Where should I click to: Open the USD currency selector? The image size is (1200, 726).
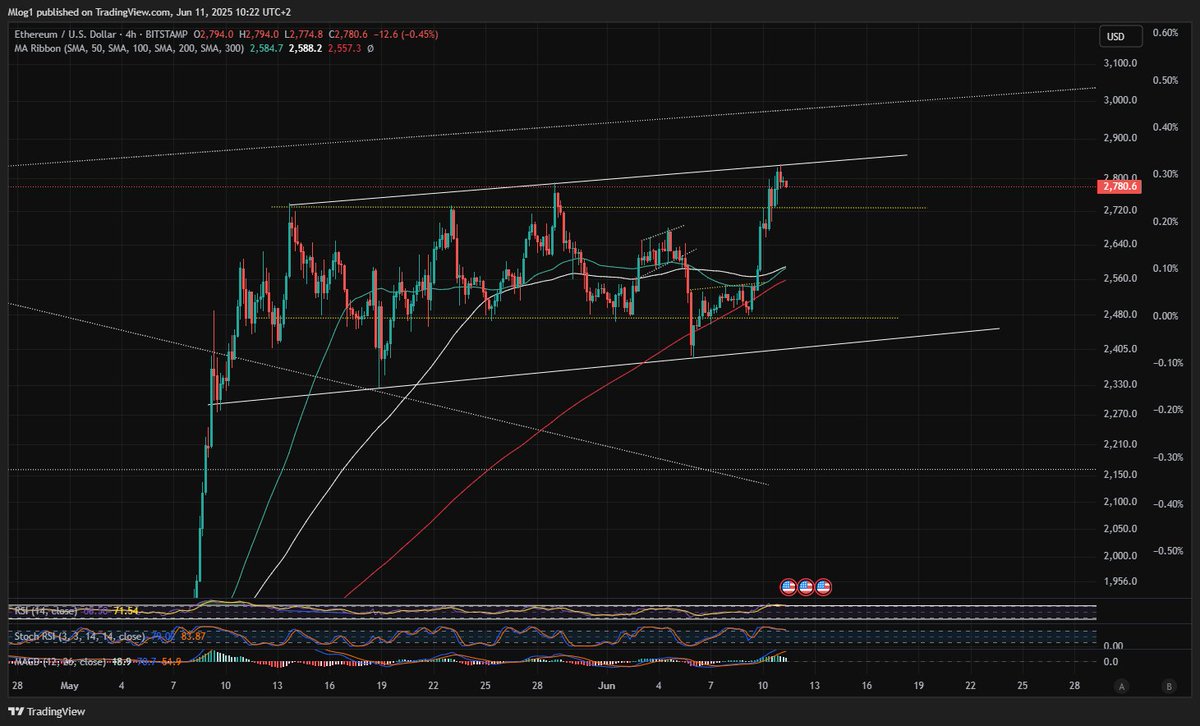(1115, 37)
